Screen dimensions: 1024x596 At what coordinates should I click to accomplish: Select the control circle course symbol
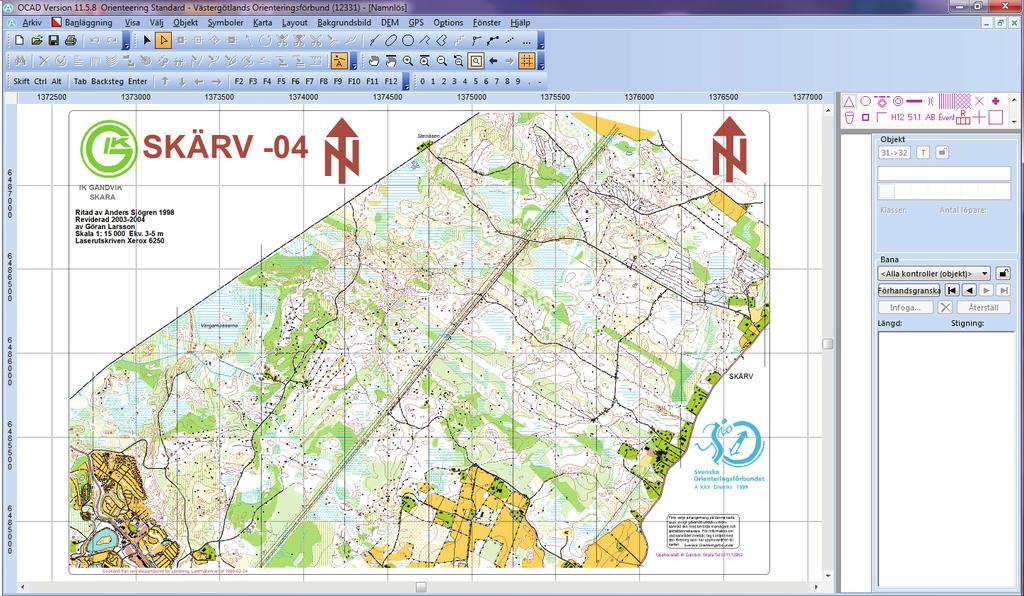click(x=865, y=101)
